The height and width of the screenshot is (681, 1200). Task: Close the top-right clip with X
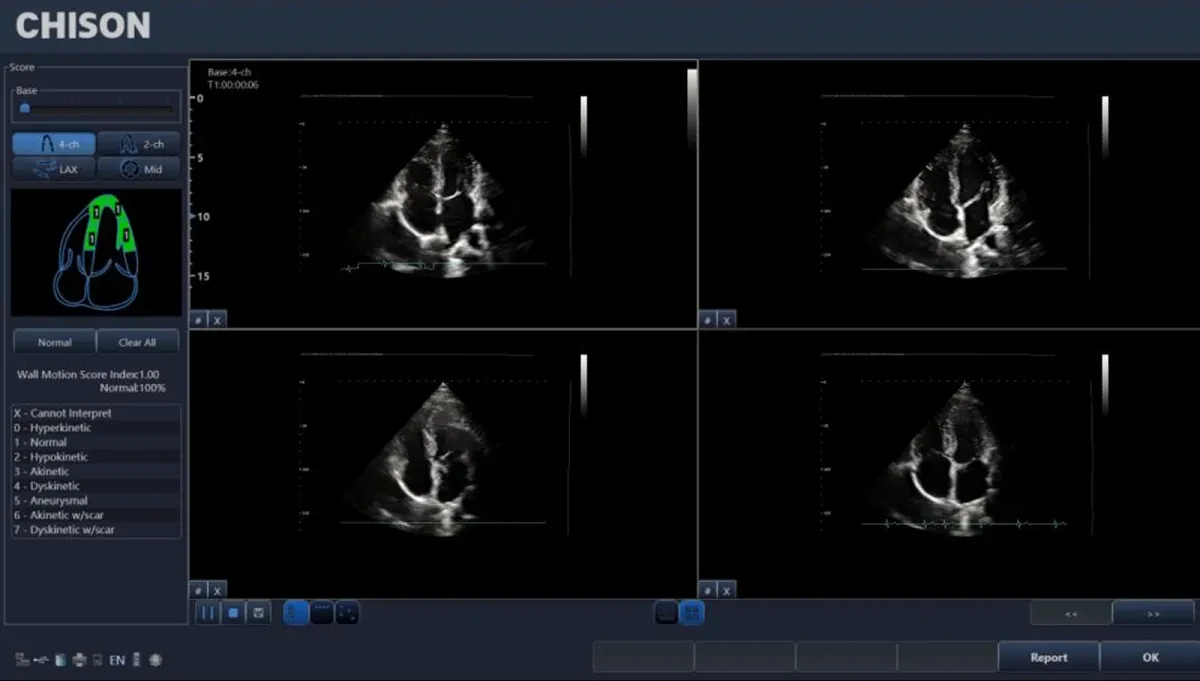click(x=727, y=320)
